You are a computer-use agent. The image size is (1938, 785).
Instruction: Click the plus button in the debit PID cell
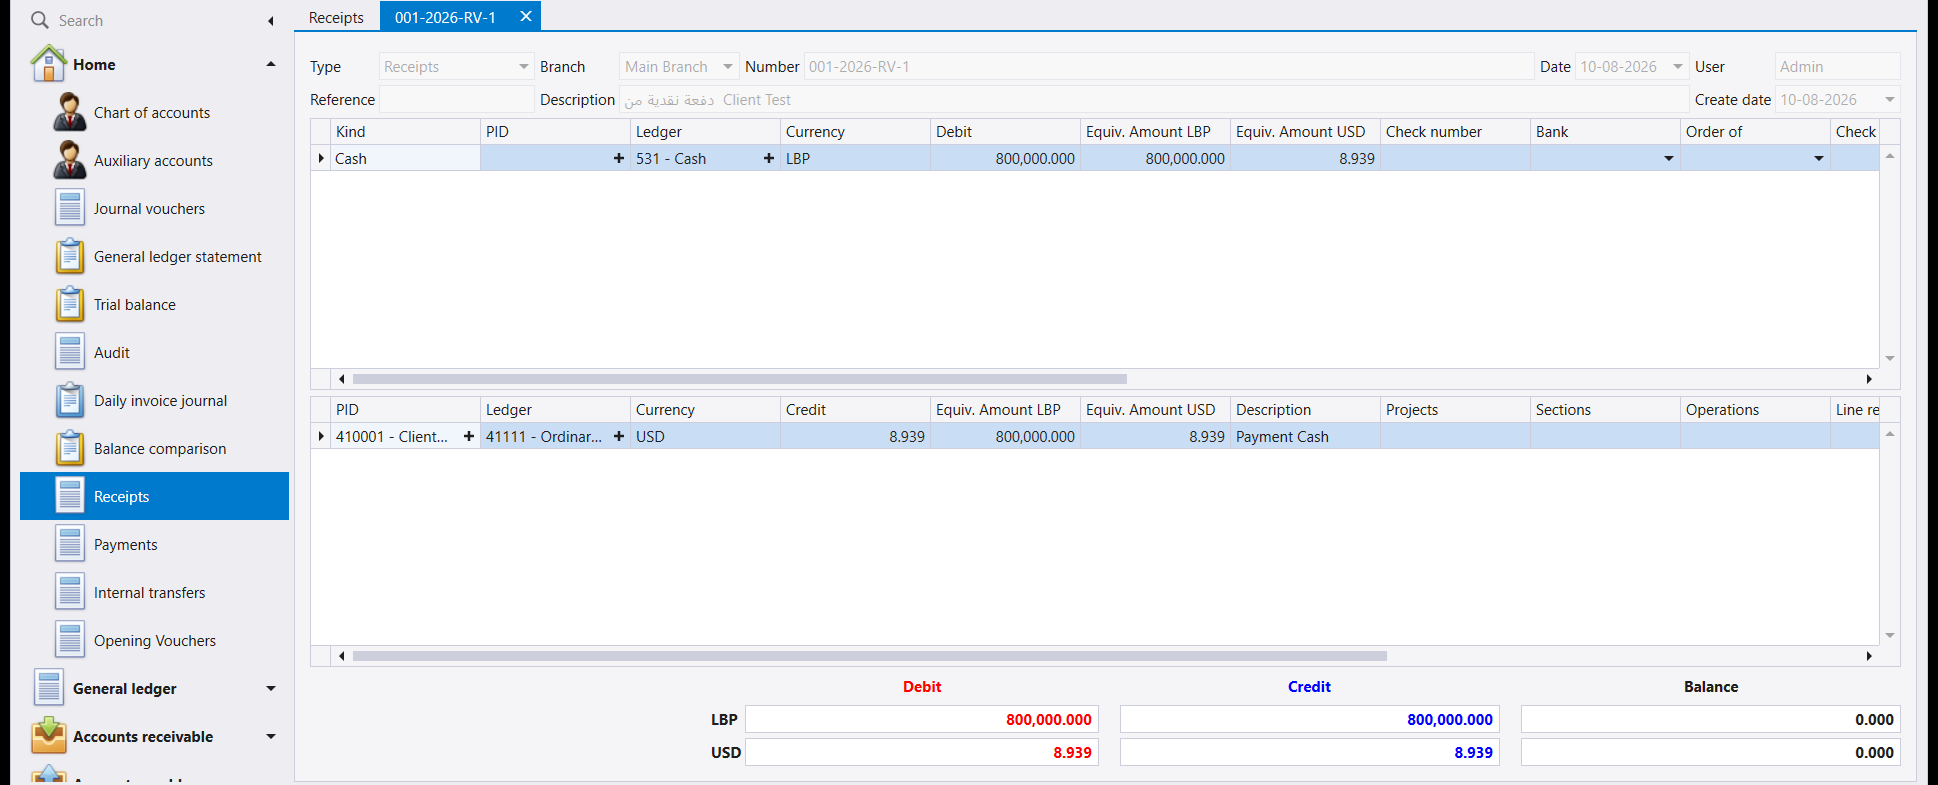tap(618, 158)
